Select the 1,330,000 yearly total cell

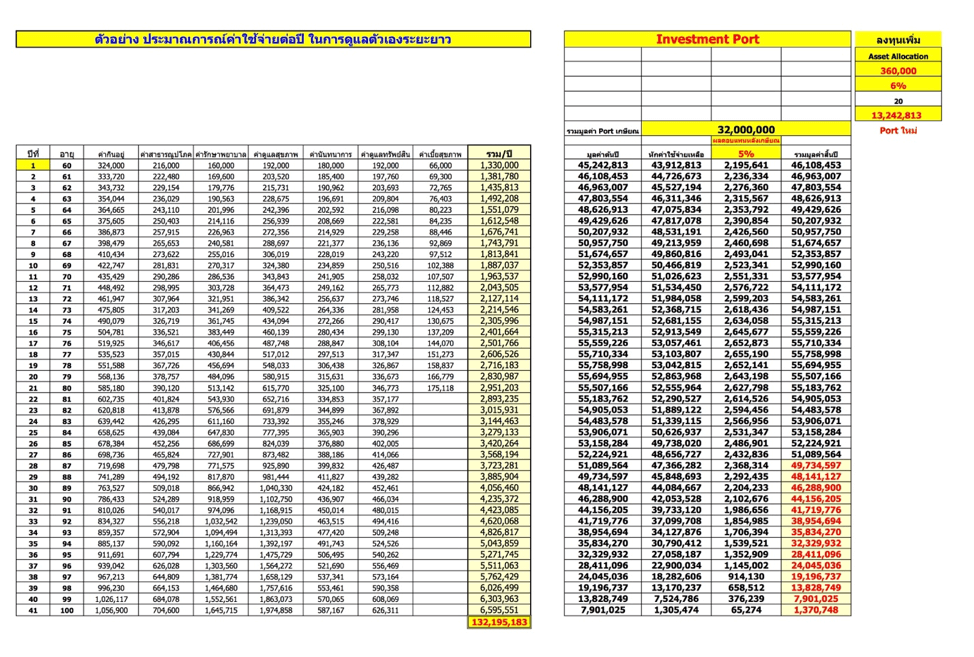coord(499,165)
